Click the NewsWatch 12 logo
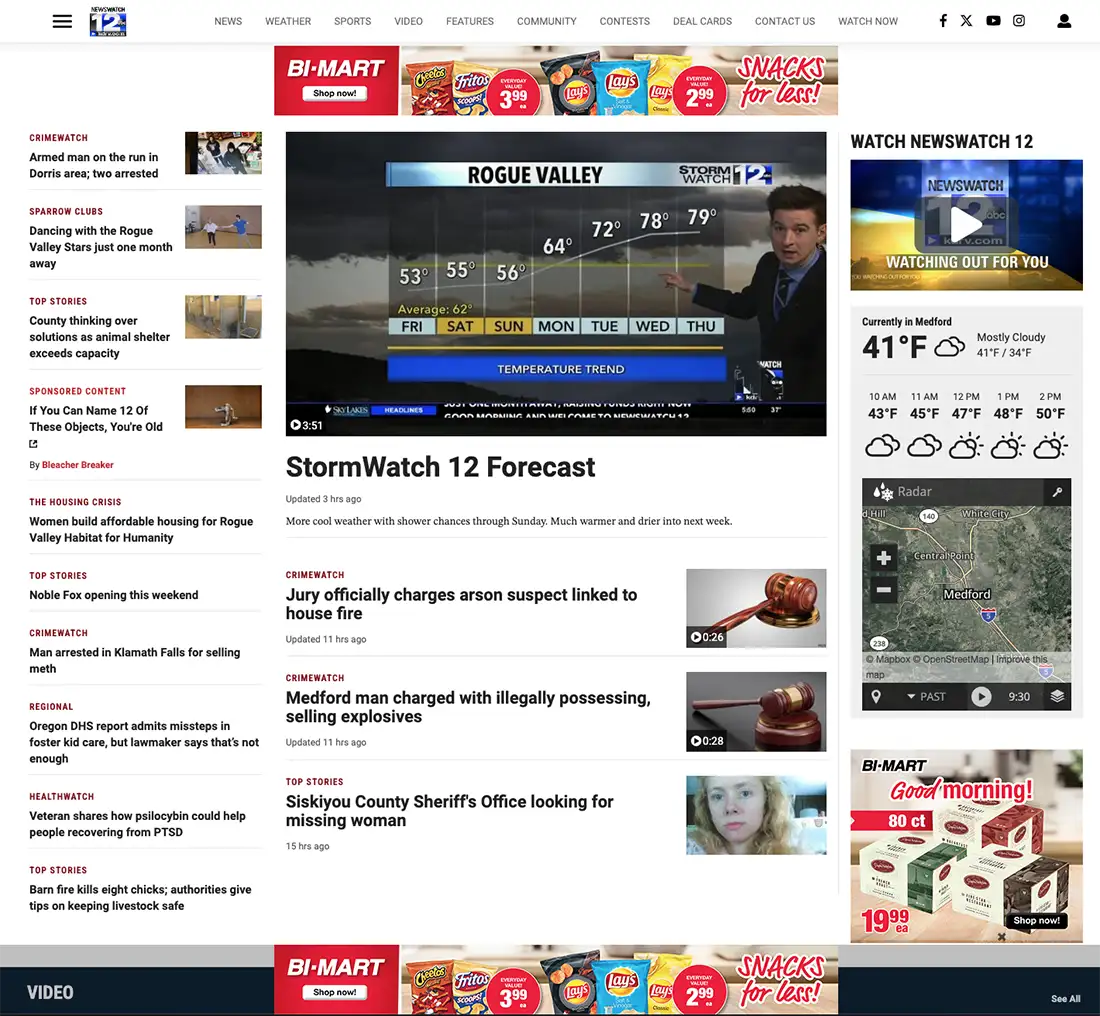The width and height of the screenshot is (1100, 1016). [x=108, y=21]
